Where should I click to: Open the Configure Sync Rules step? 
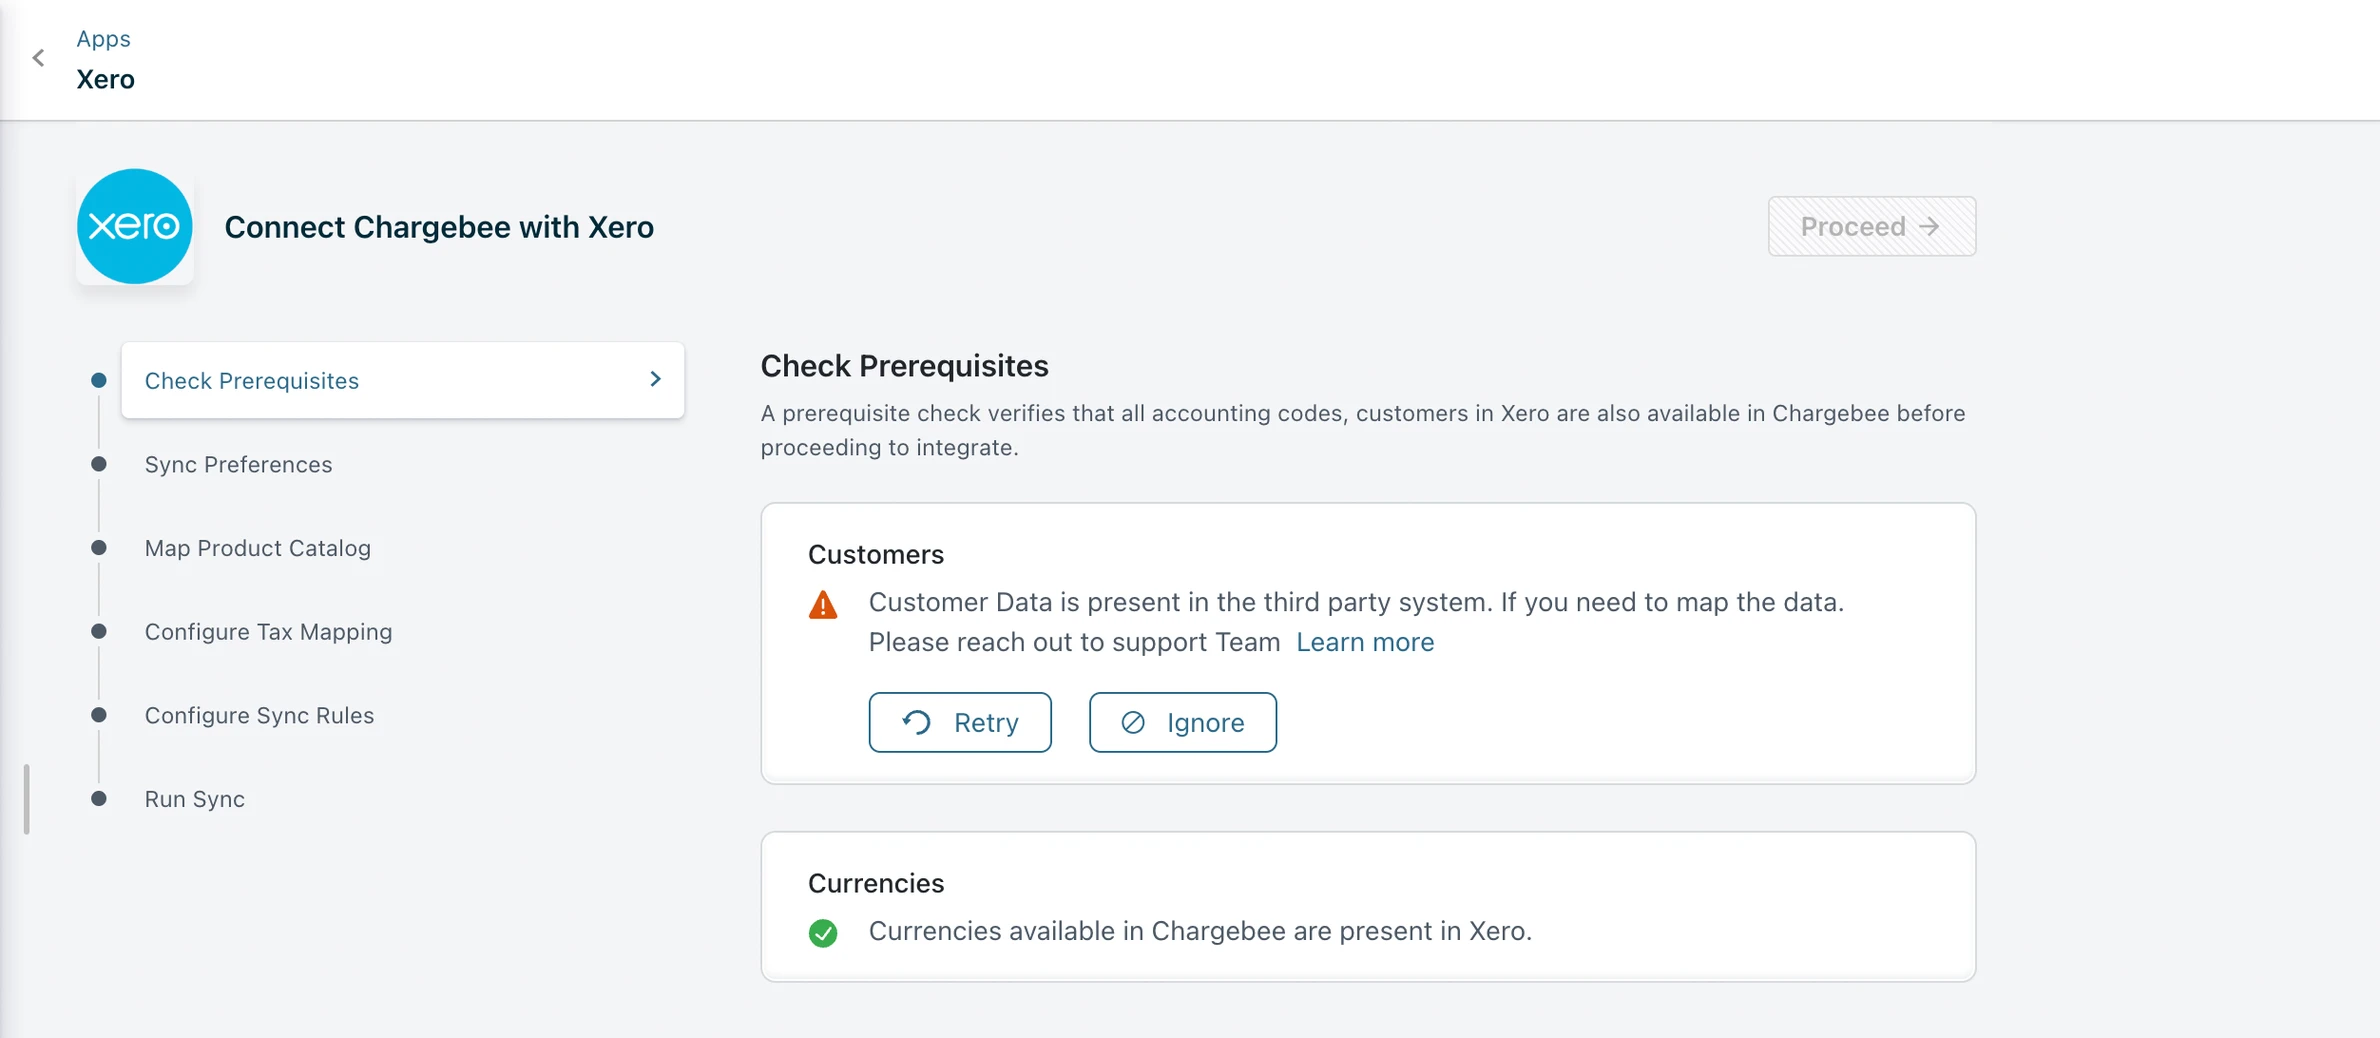click(x=259, y=715)
